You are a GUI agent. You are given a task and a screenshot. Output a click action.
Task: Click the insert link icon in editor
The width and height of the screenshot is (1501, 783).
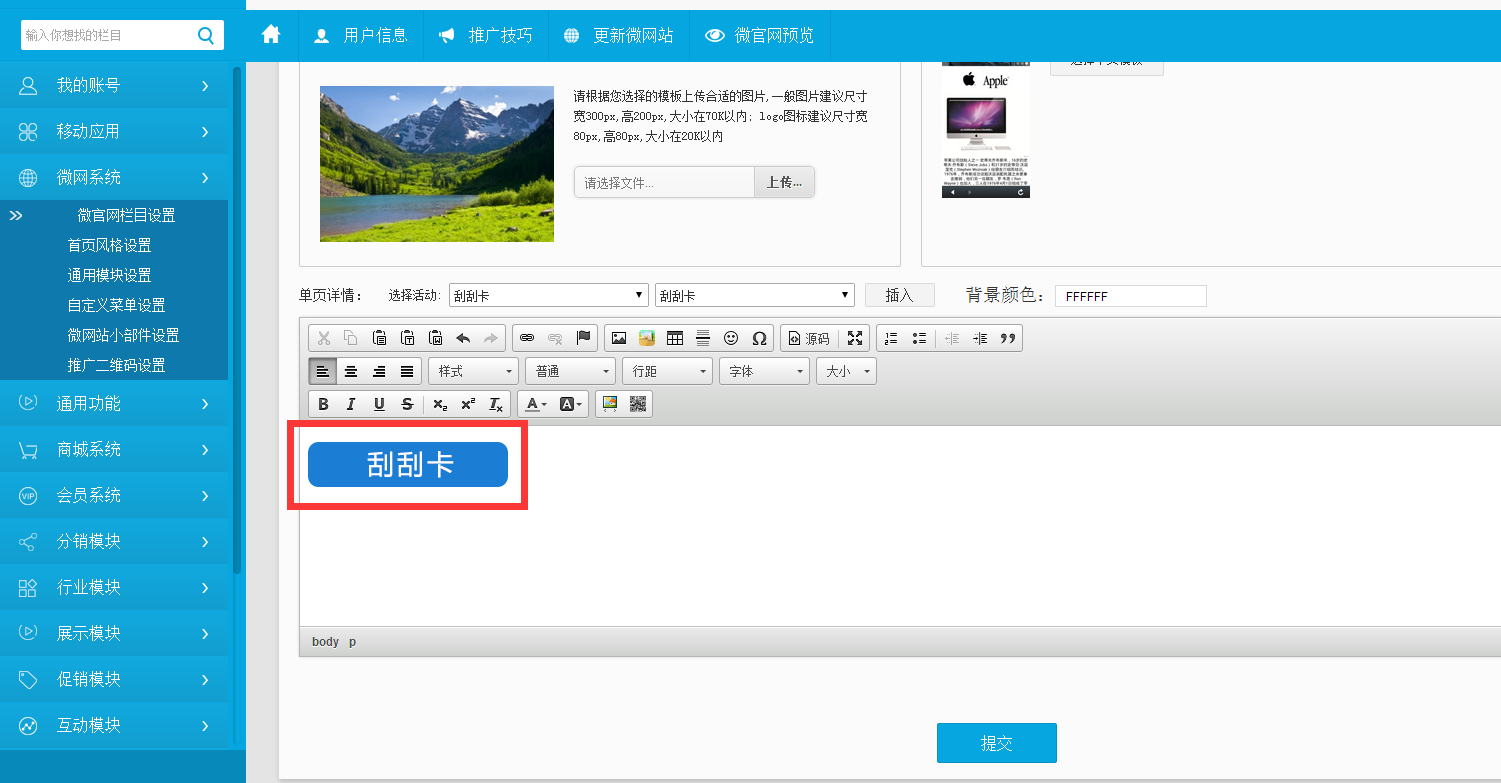tap(527, 338)
